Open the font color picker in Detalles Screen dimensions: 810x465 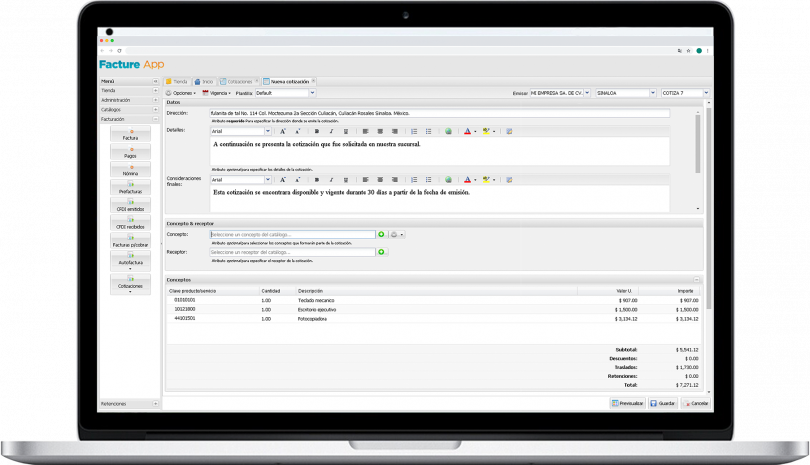(x=469, y=131)
